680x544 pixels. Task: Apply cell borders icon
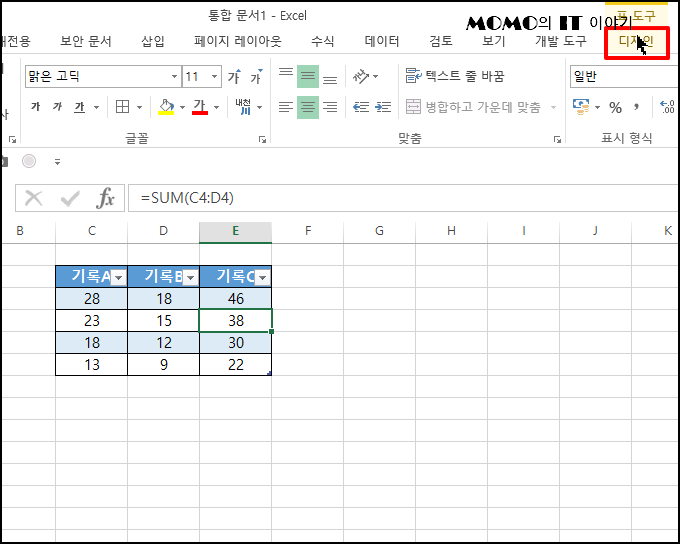pyautogui.click(x=123, y=107)
